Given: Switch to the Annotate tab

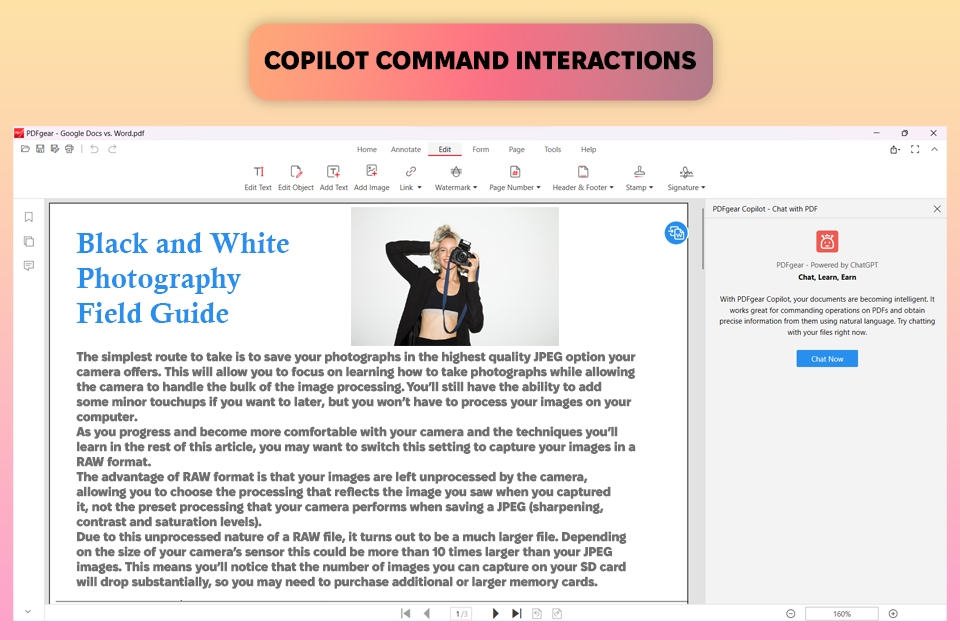Looking at the screenshot, I should pos(406,149).
